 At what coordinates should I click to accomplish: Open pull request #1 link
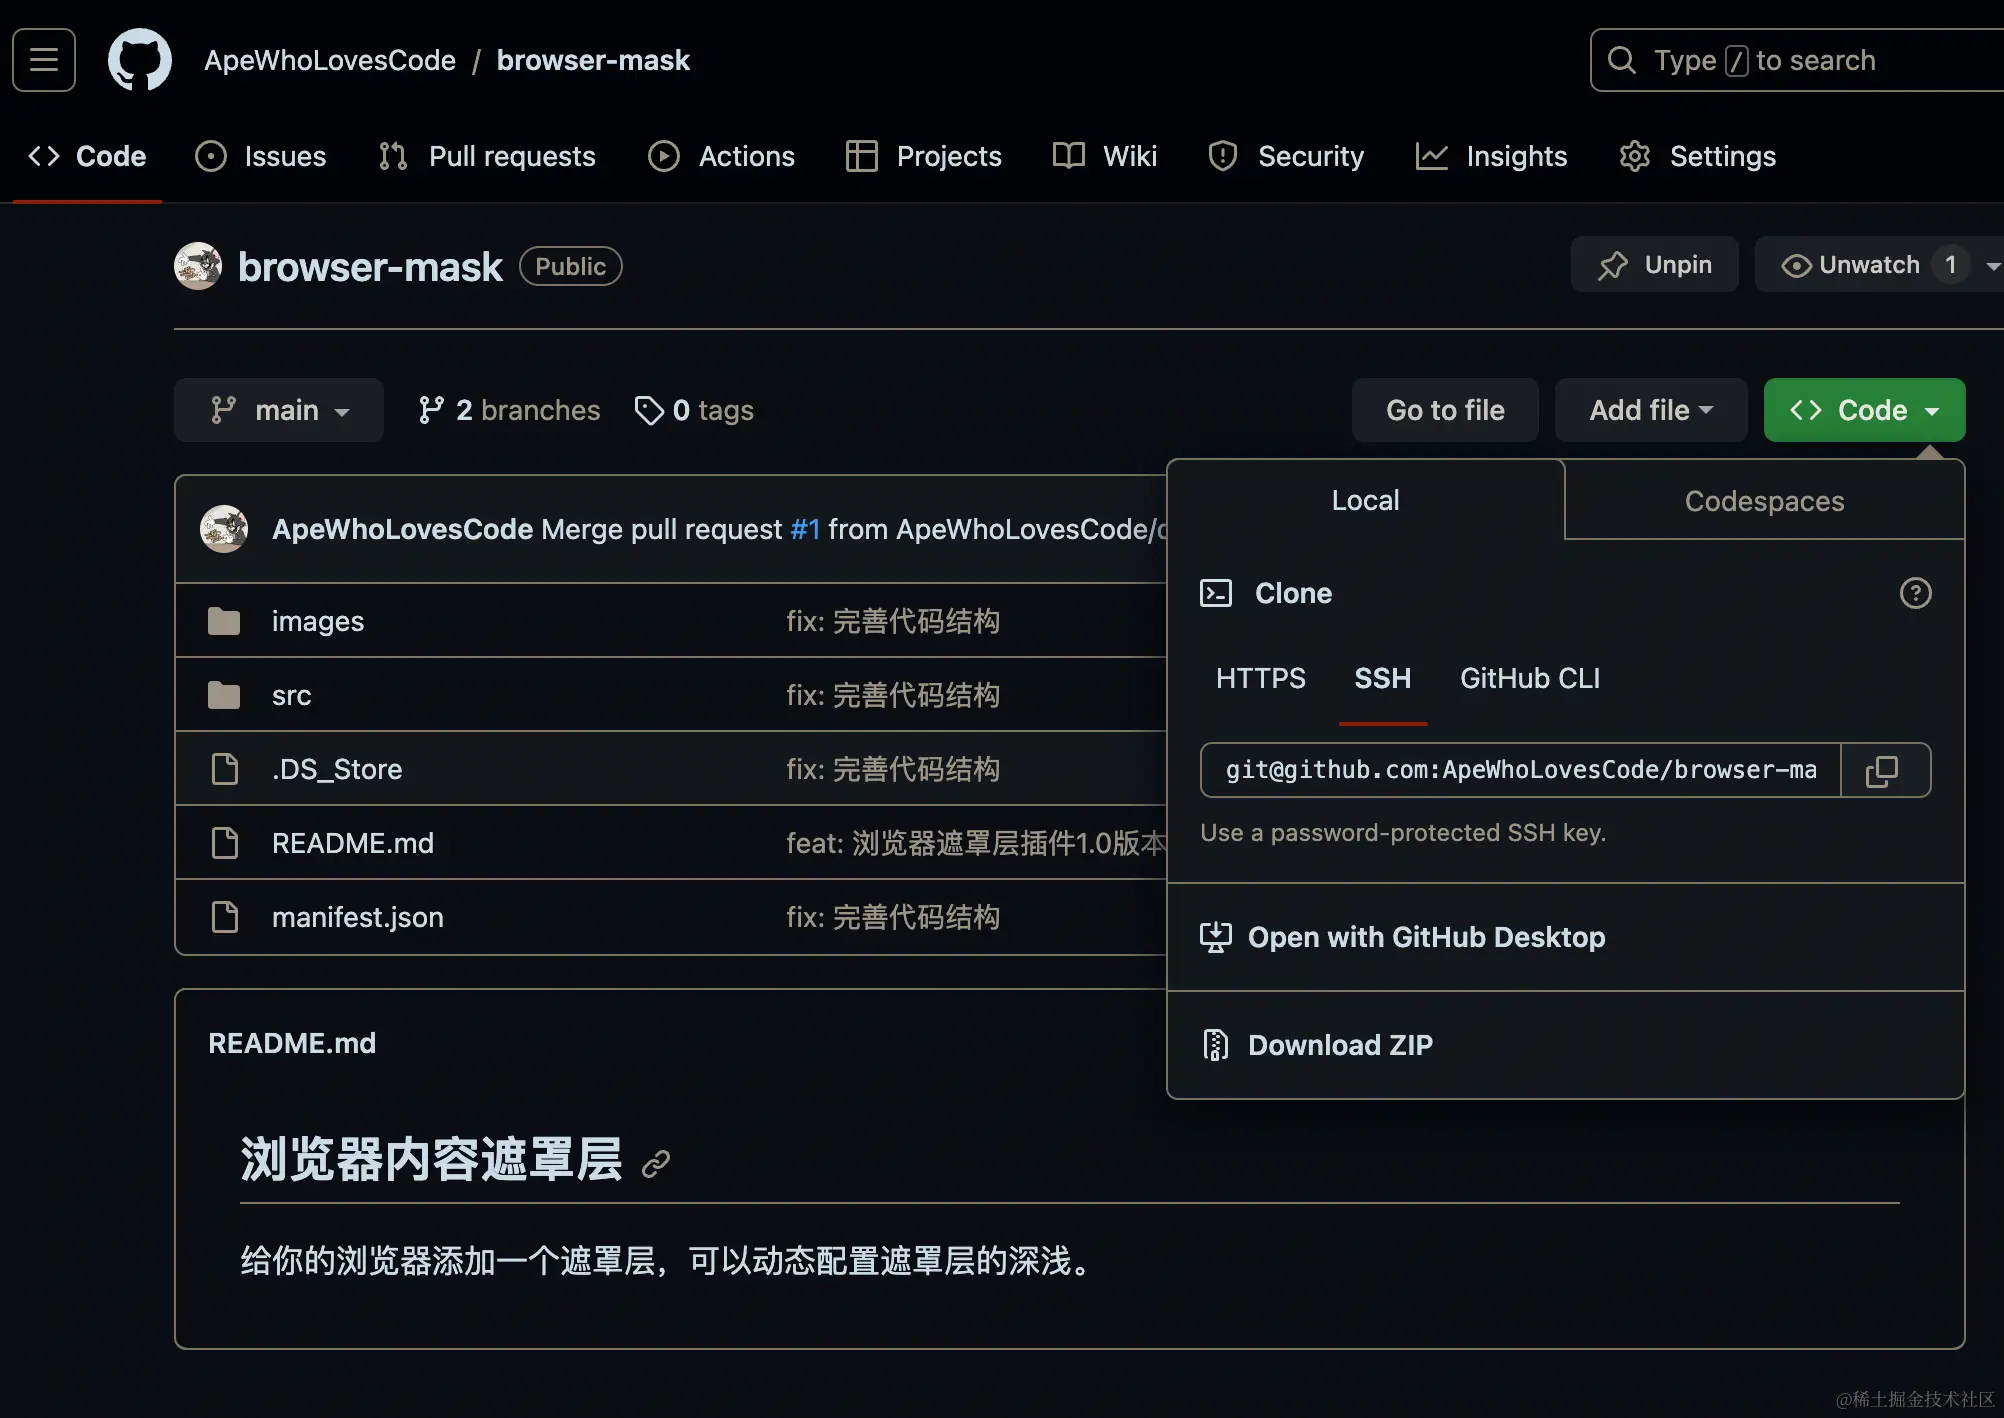point(805,529)
